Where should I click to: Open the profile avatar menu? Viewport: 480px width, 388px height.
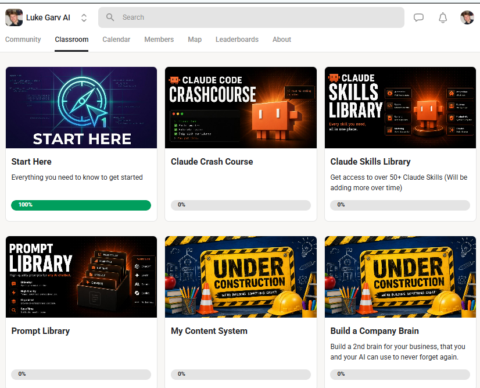click(x=467, y=17)
